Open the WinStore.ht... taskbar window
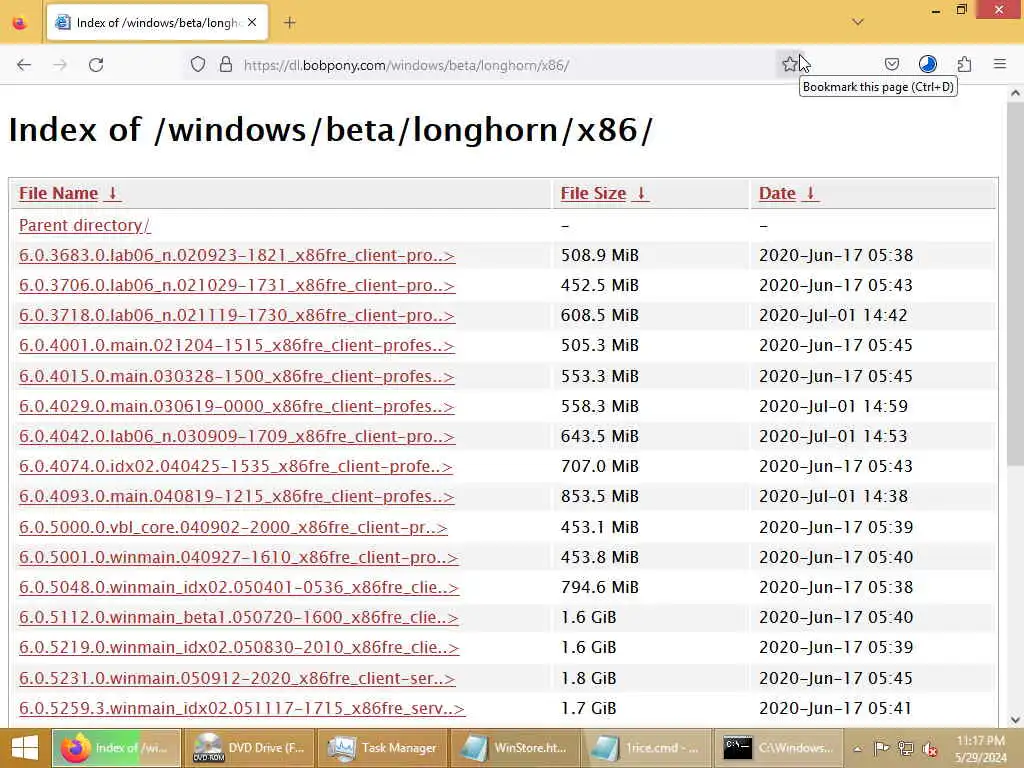The width and height of the screenshot is (1024, 768). tap(515, 748)
